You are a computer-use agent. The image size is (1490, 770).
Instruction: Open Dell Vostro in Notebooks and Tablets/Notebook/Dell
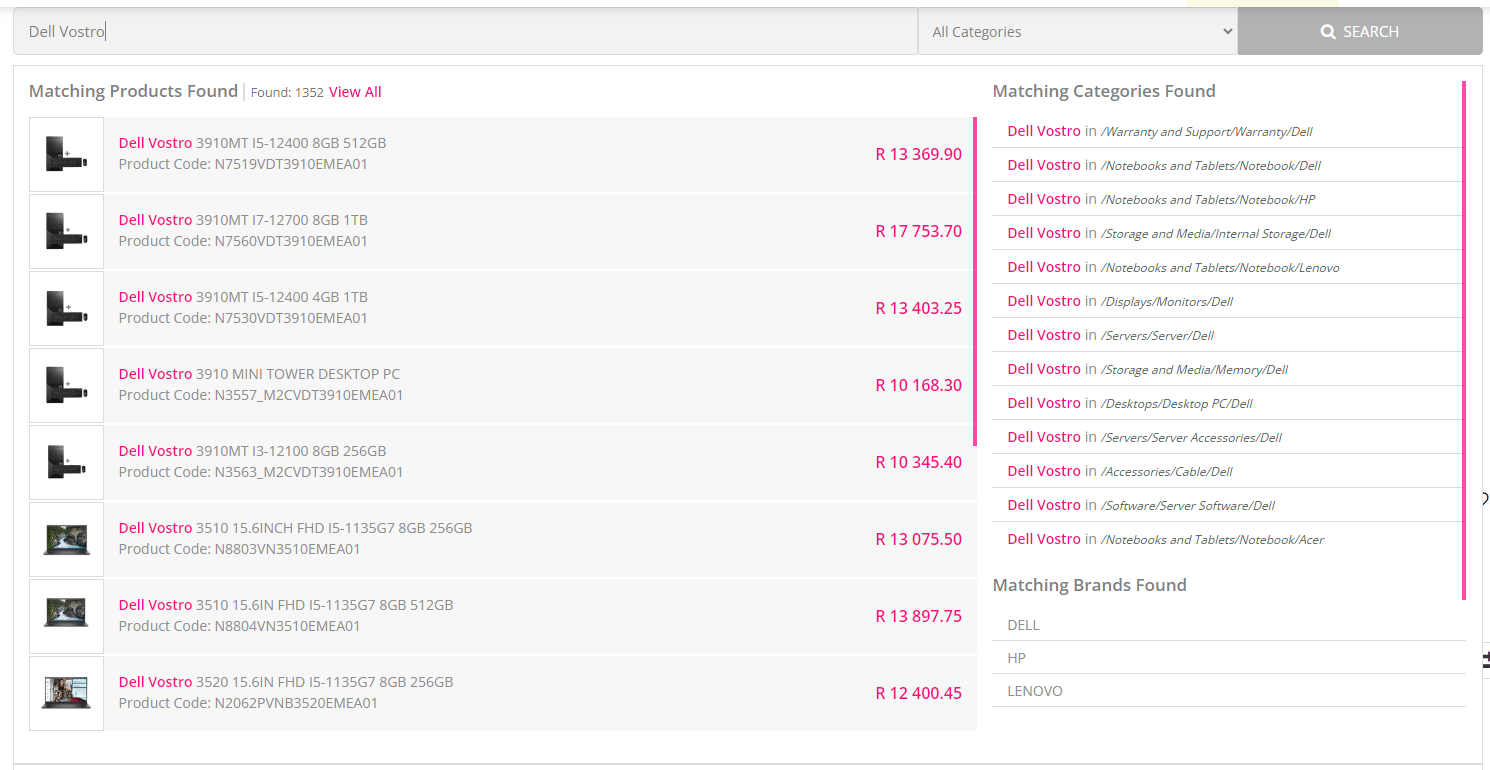pyautogui.click(x=1164, y=165)
